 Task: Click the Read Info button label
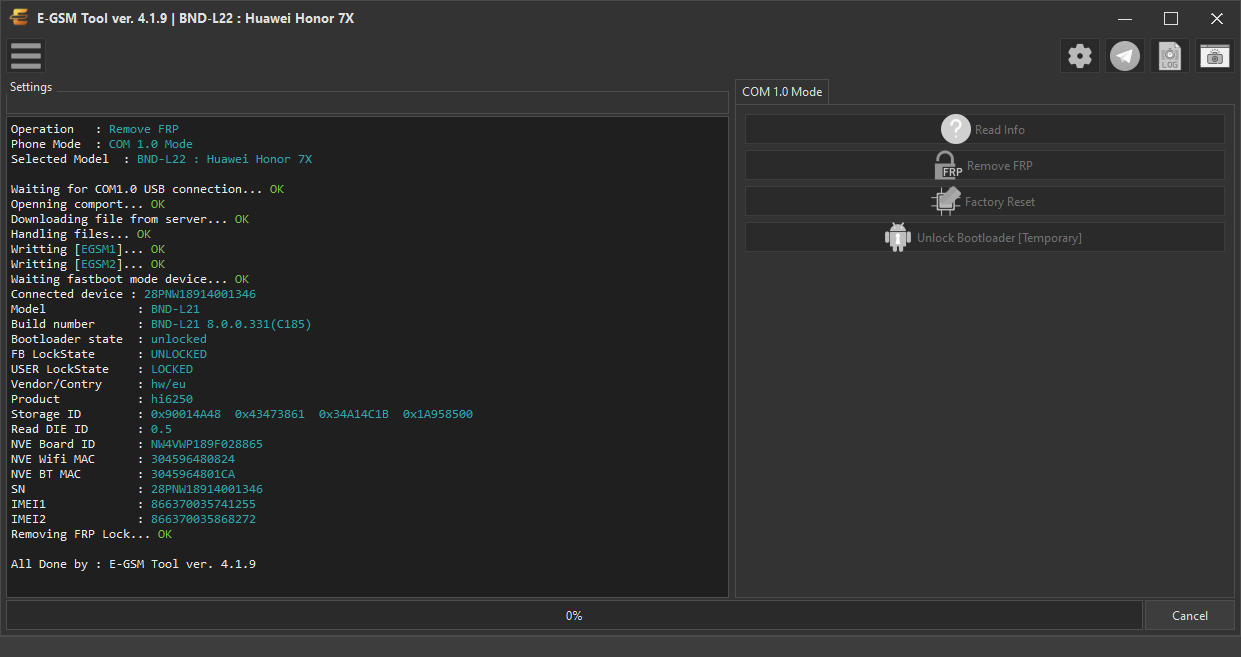point(1000,130)
